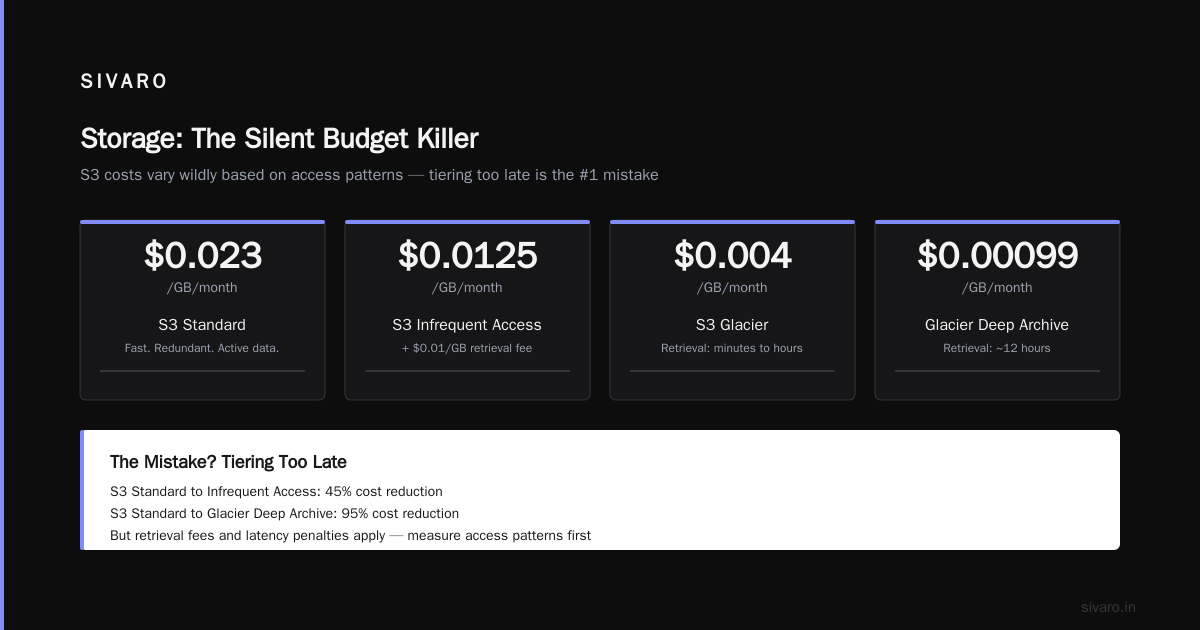Screen dimensions: 1200x630
Task: Click the SIVARO brand logo text
Action: (x=124, y=82)
